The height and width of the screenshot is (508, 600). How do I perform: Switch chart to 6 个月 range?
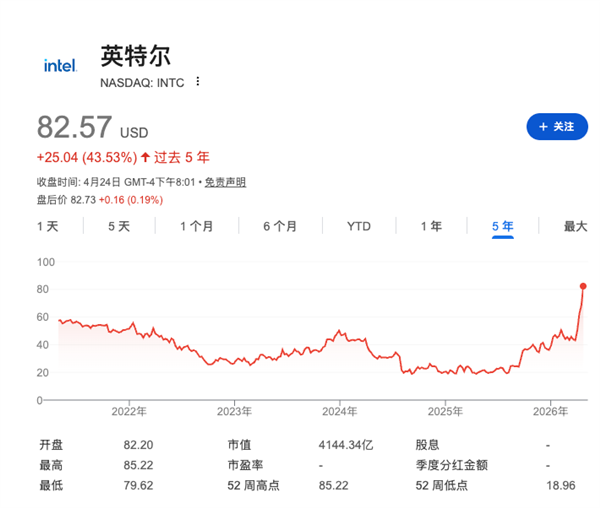click(280, 227)
